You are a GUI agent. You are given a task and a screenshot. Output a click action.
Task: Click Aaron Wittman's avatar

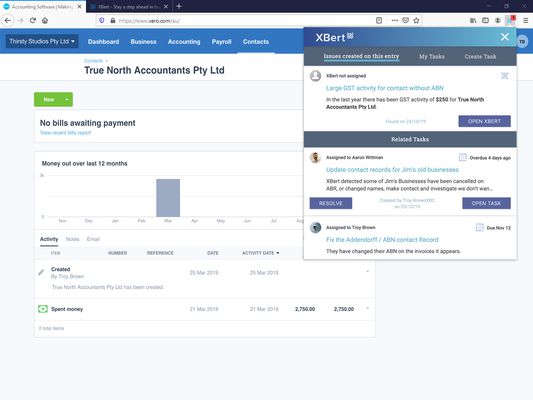point(315,157)
